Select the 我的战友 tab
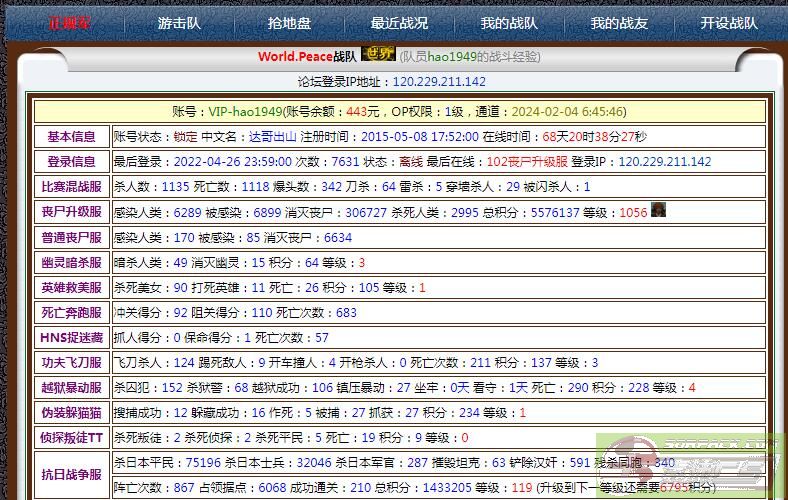This screenshot has width=788, height=500. (619, 23)
